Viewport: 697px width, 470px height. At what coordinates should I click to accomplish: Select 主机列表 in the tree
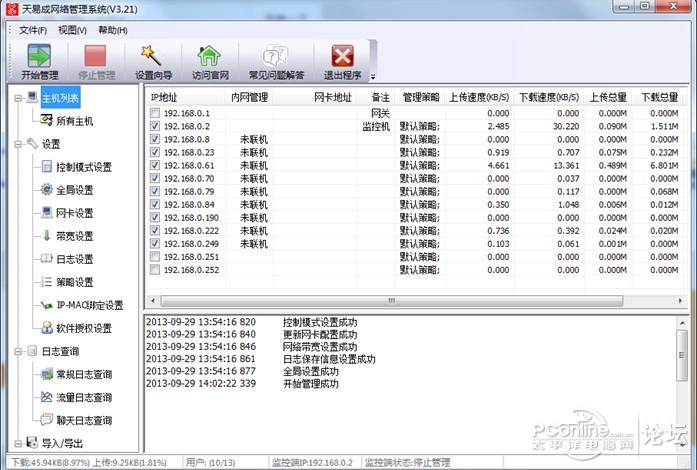pyautogui.click(x=60, y=98)
